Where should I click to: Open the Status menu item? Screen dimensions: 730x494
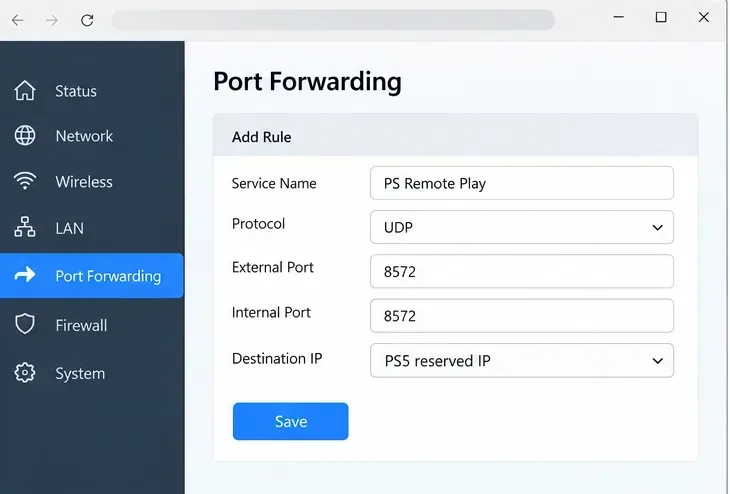coord(76,91)
